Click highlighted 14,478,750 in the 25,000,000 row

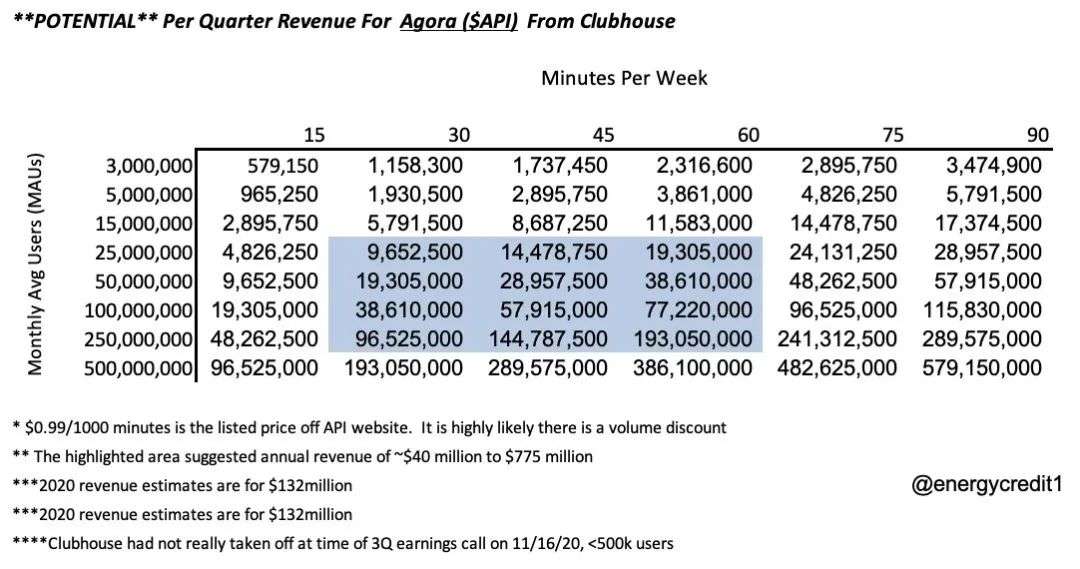coord(554,253)
